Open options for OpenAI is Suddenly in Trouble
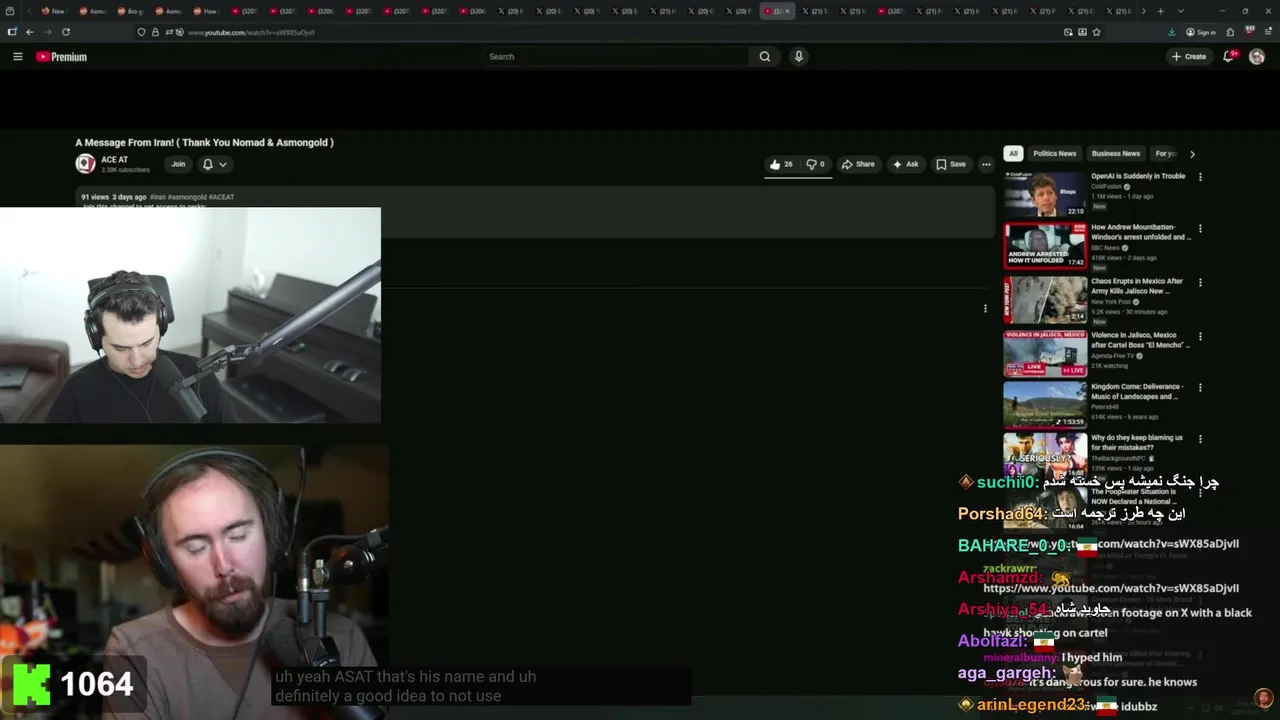The width and height of the screenshot is (1280, 720). click(1200, 177)
